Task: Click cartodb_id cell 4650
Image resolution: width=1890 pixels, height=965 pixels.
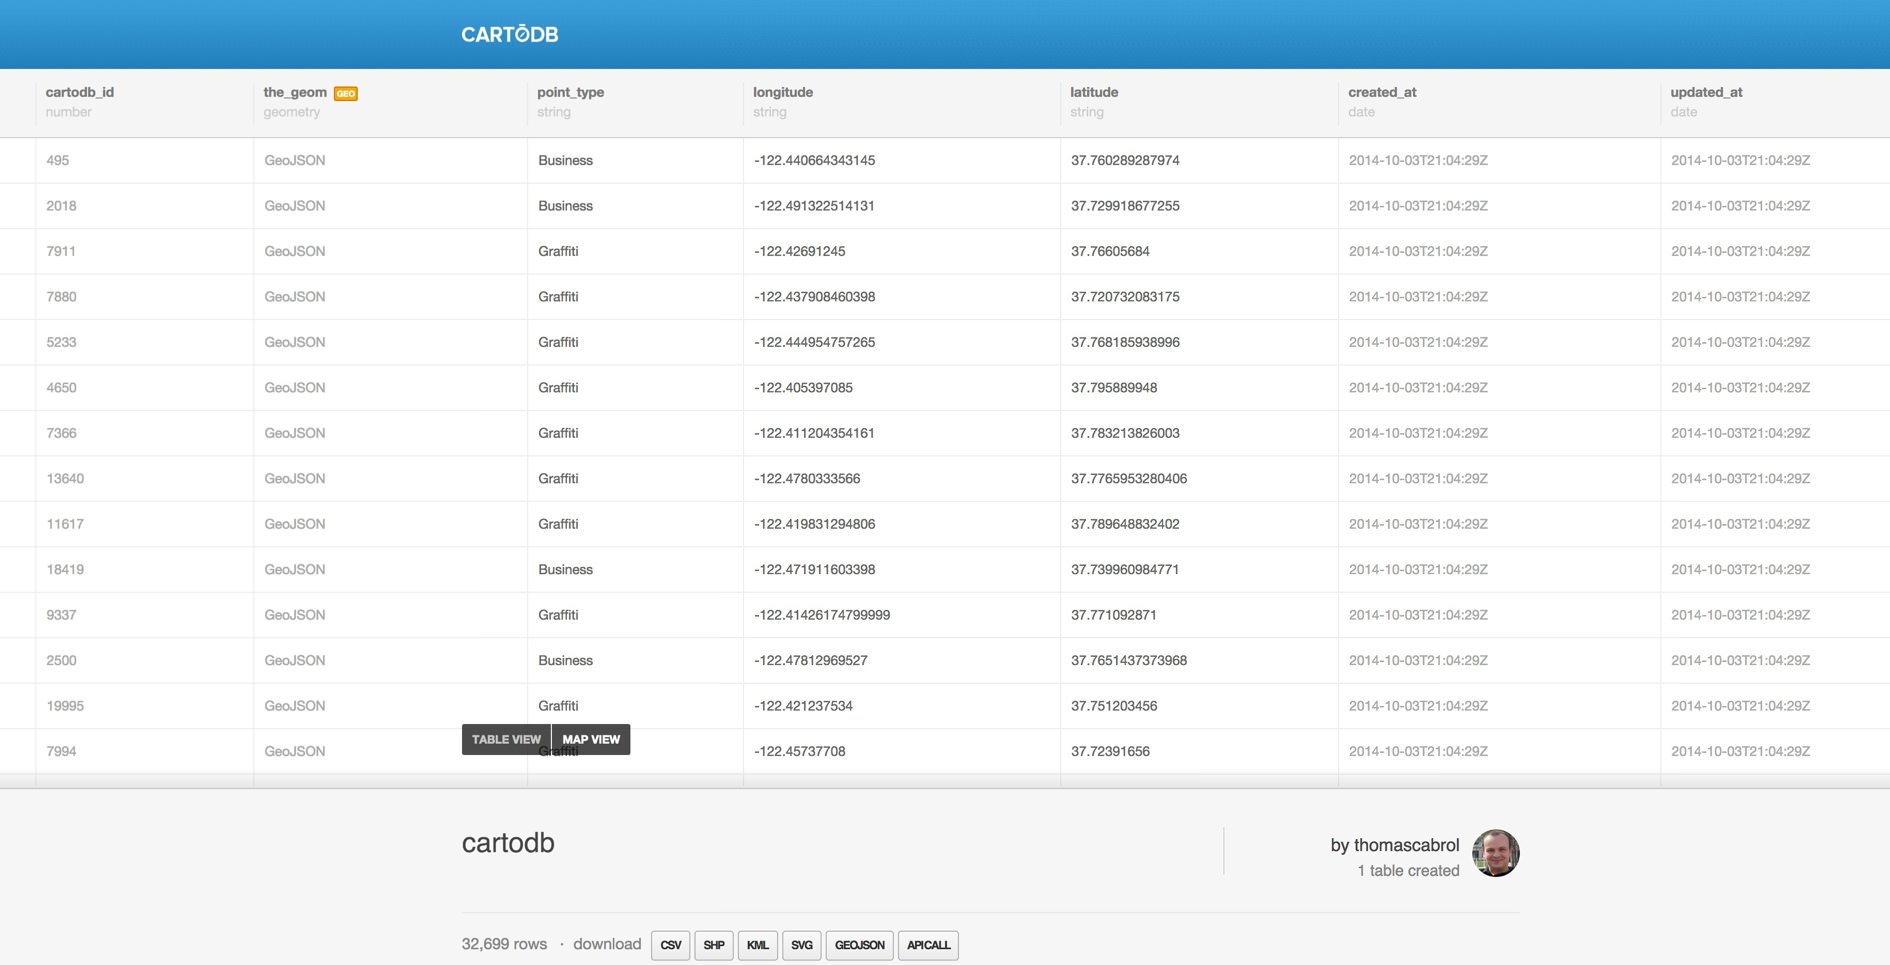Action: [61, 388]
